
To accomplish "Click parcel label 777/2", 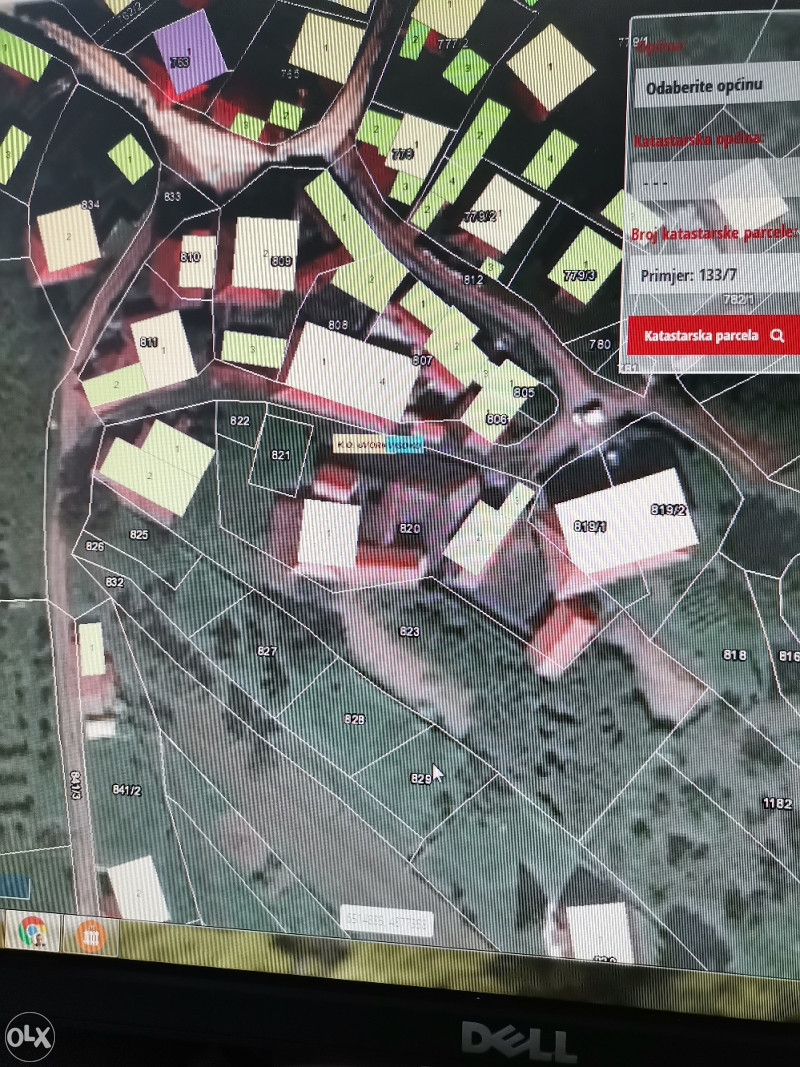I will pos(453,44).
